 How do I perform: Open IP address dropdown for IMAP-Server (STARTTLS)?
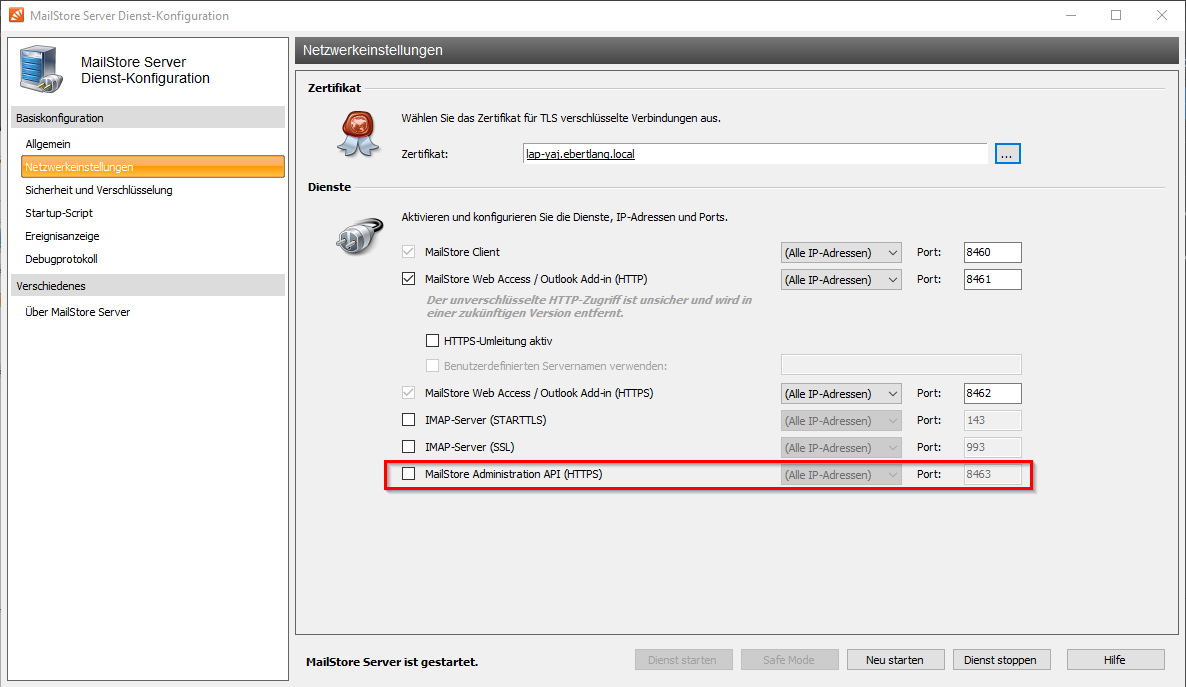pyautogui.click(x=841, y=421)
